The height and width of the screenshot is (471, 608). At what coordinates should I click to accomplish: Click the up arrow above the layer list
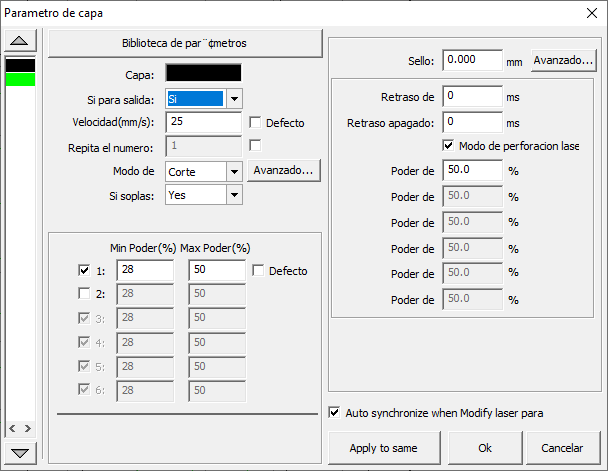(20, 41)
